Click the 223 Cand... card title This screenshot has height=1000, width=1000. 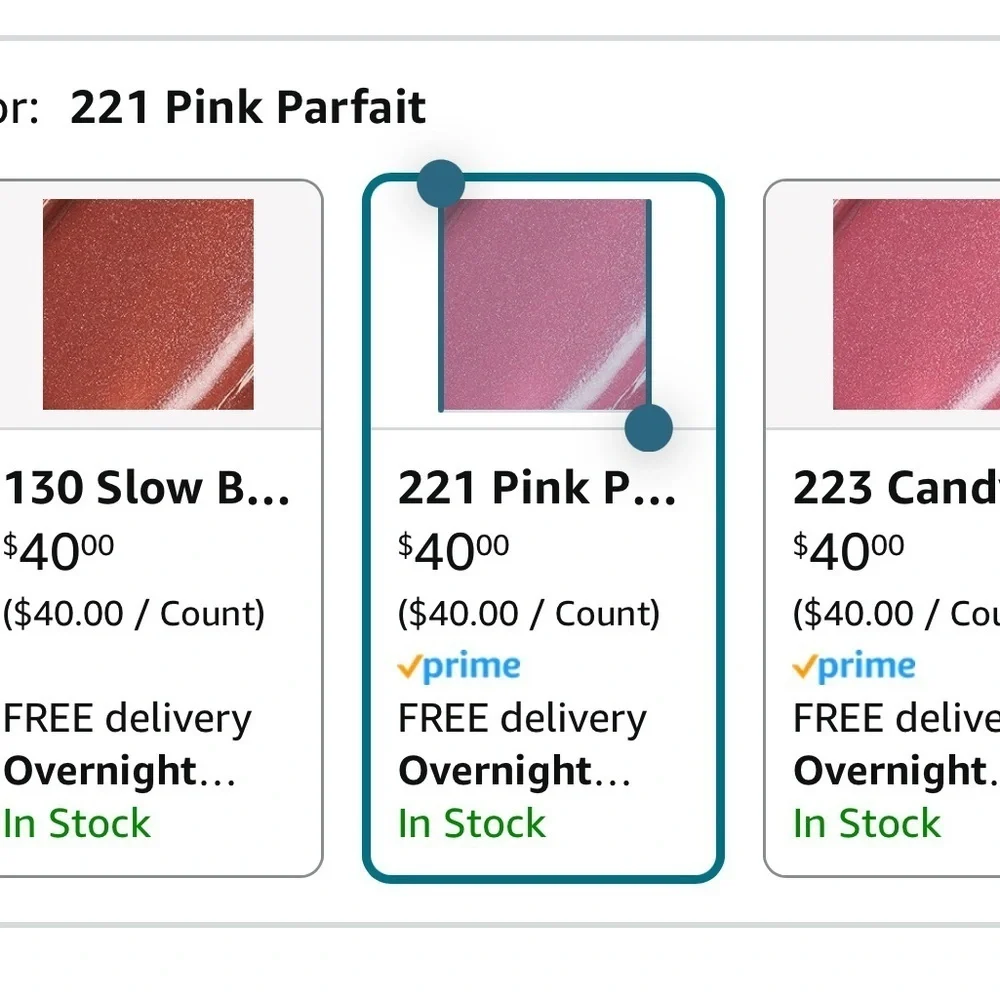[x=896, y=489]
